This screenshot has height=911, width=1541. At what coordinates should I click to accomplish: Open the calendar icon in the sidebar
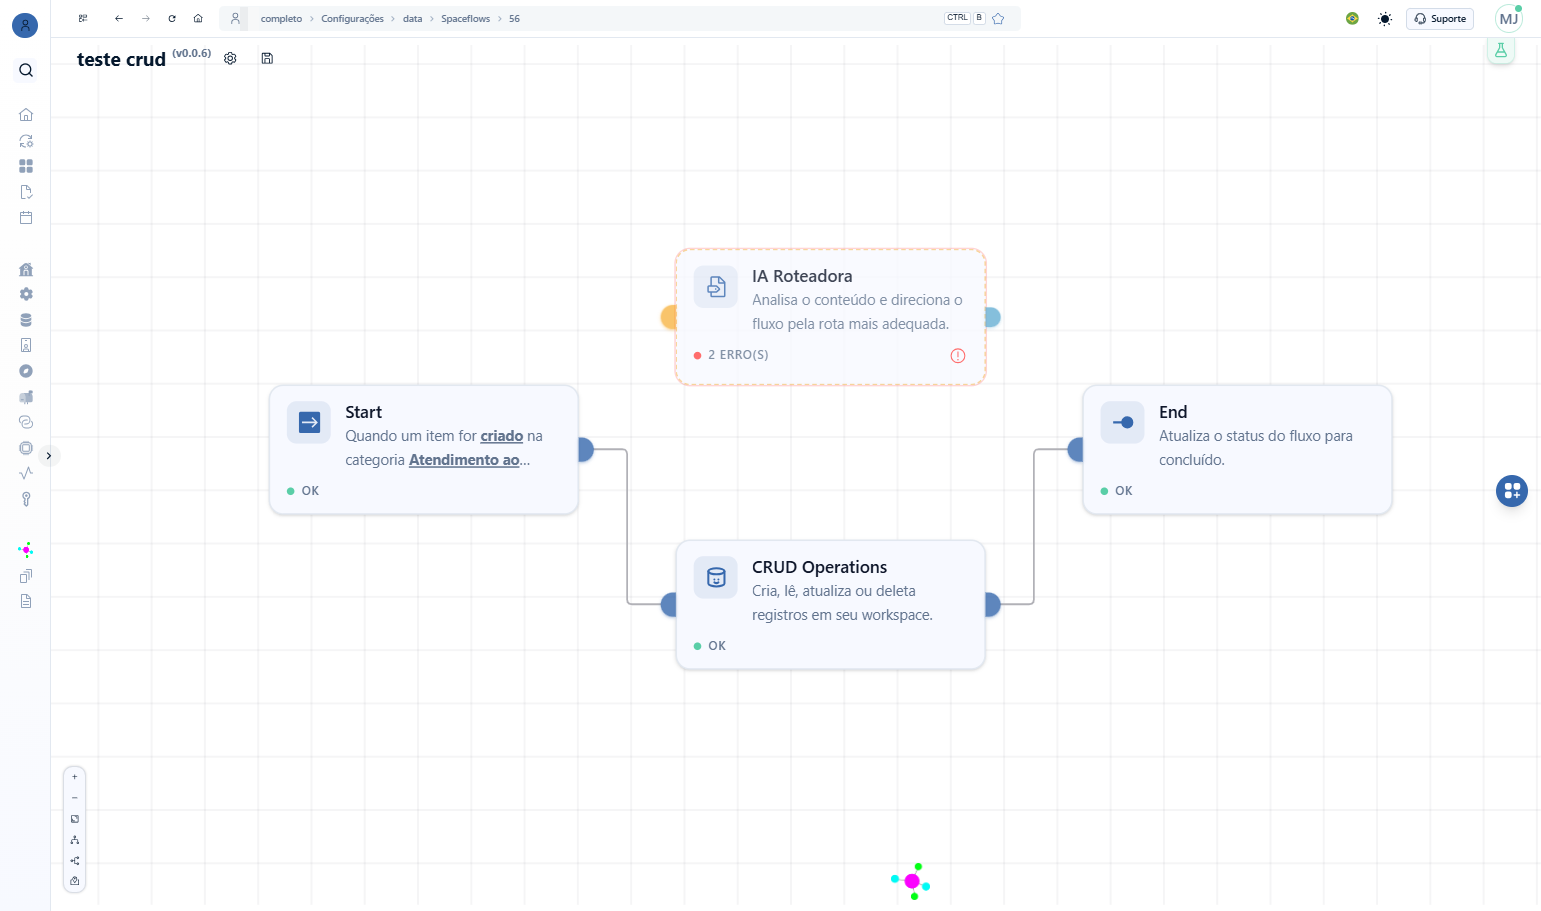pyautogui.click(x=26, y=217)
